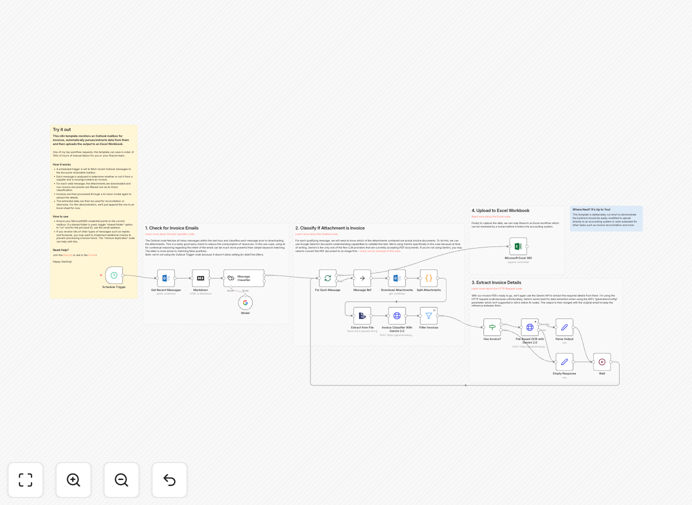
Task: Select the Has Invoice? switch node
Action: click(x=492, y=327)
